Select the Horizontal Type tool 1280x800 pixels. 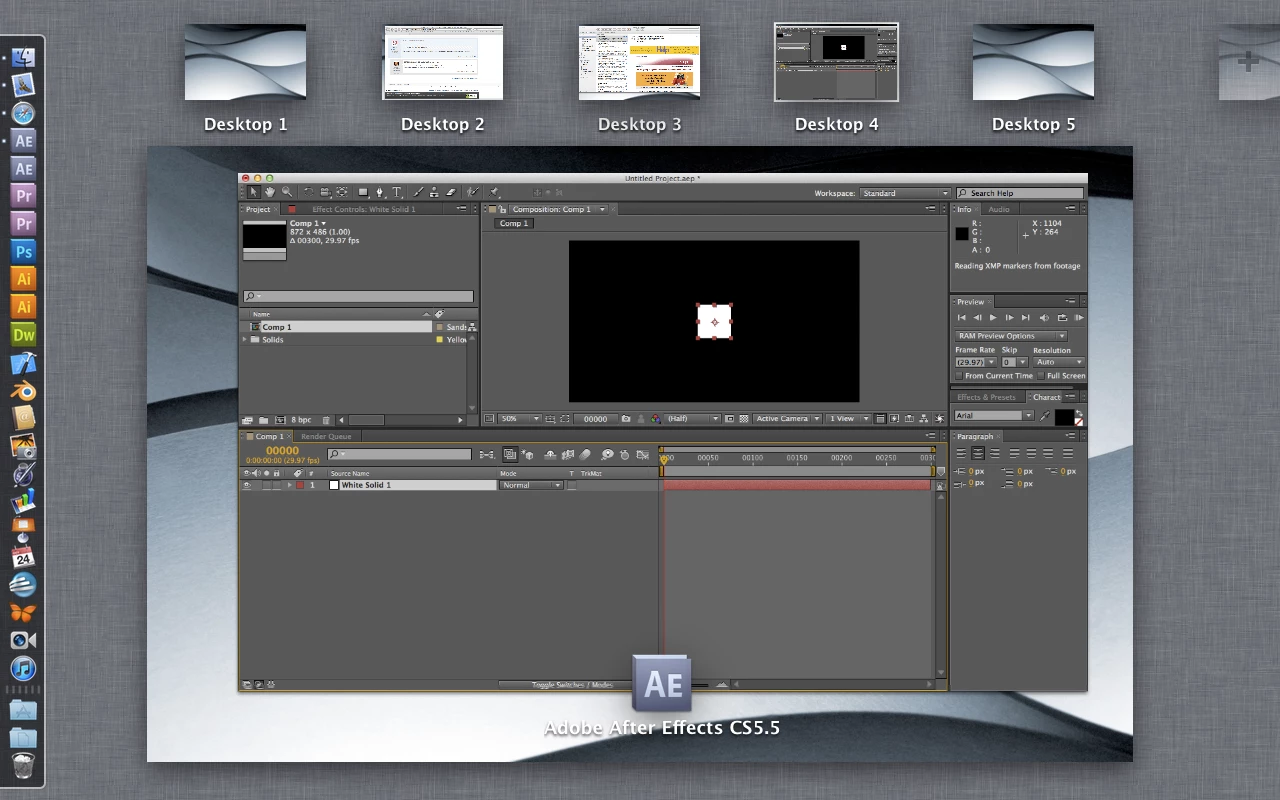[396, 192]
